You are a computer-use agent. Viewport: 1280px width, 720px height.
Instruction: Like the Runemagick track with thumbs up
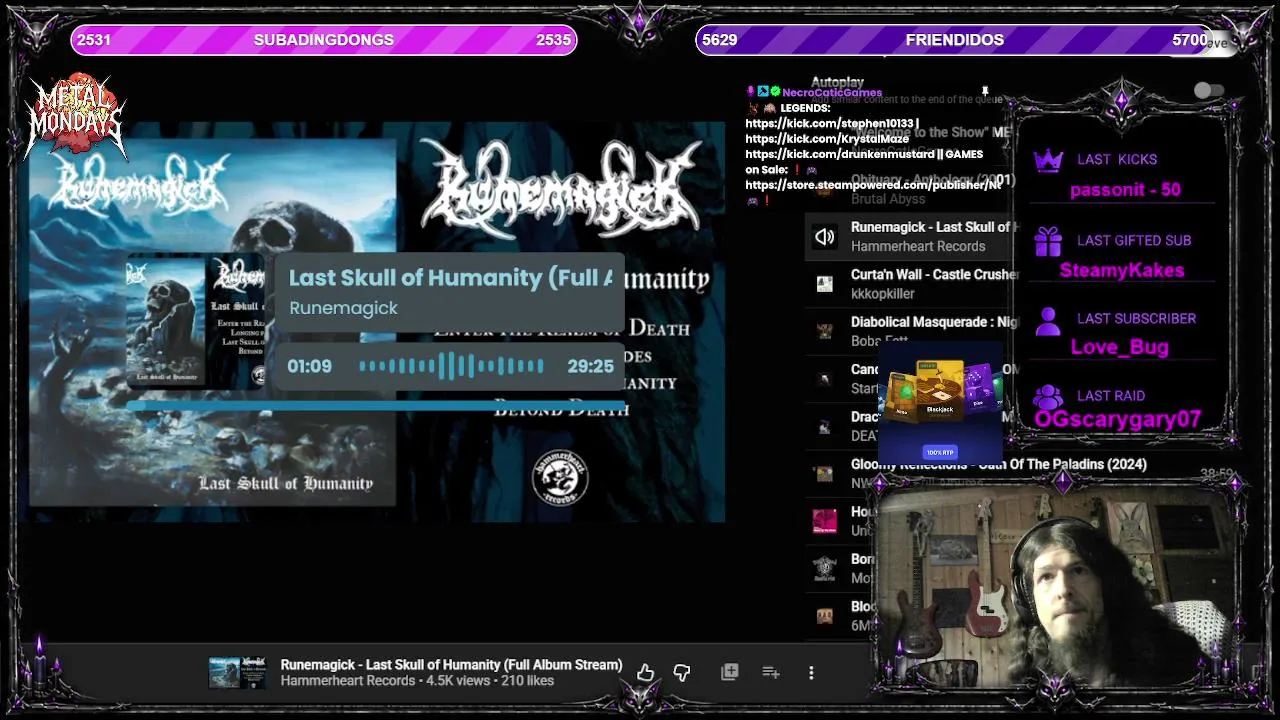click(645, 673)
